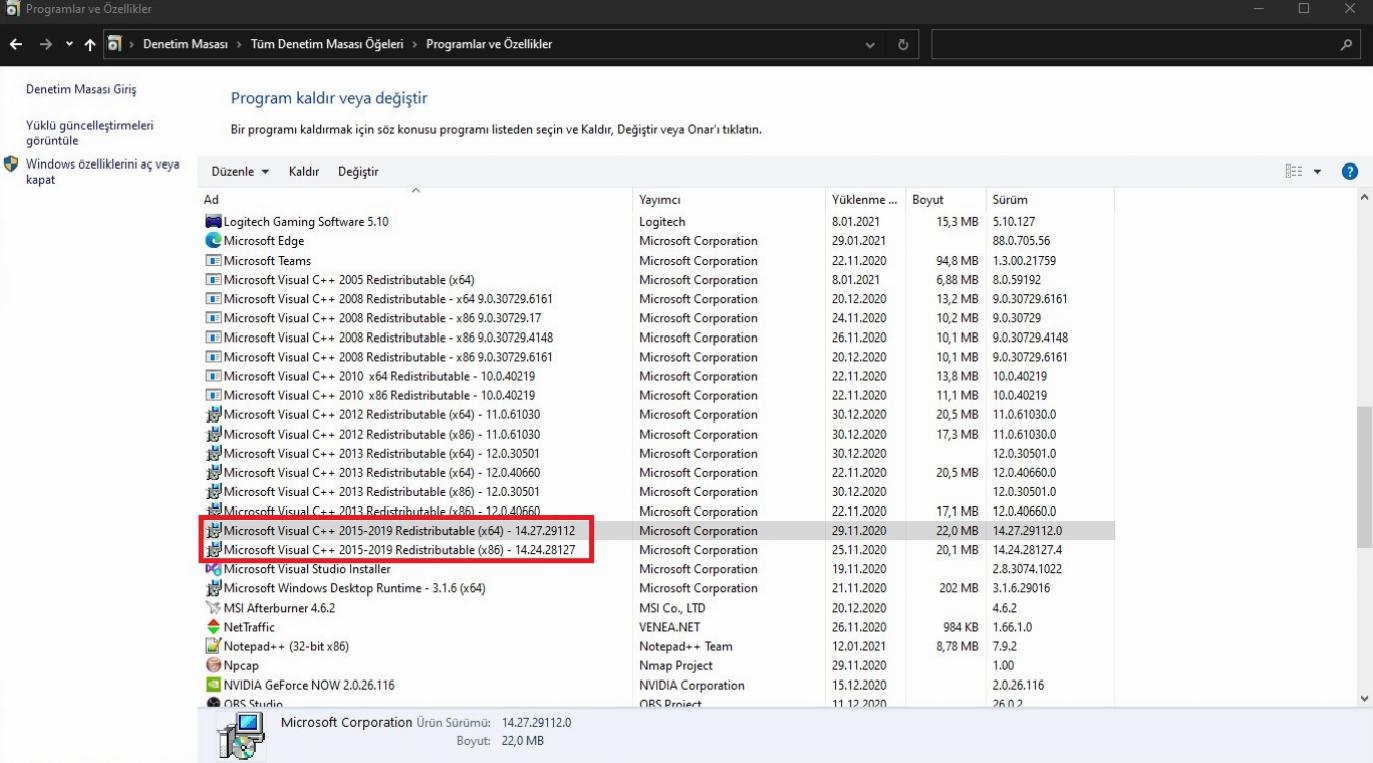1373x763 pixels.
Task: Select the MSI Afterburner 4.6.2 icon
Action: click(x=213, y=608)
